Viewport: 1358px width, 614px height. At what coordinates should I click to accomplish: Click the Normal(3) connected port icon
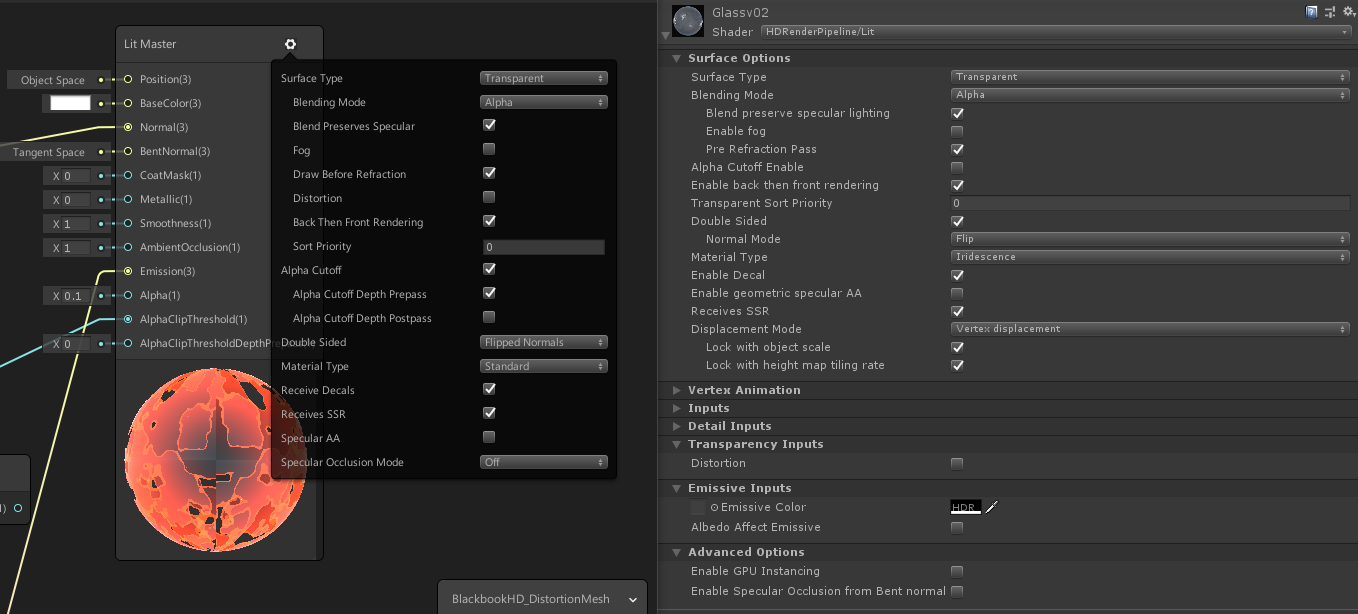pyautogui.click(x=128, y=127)
